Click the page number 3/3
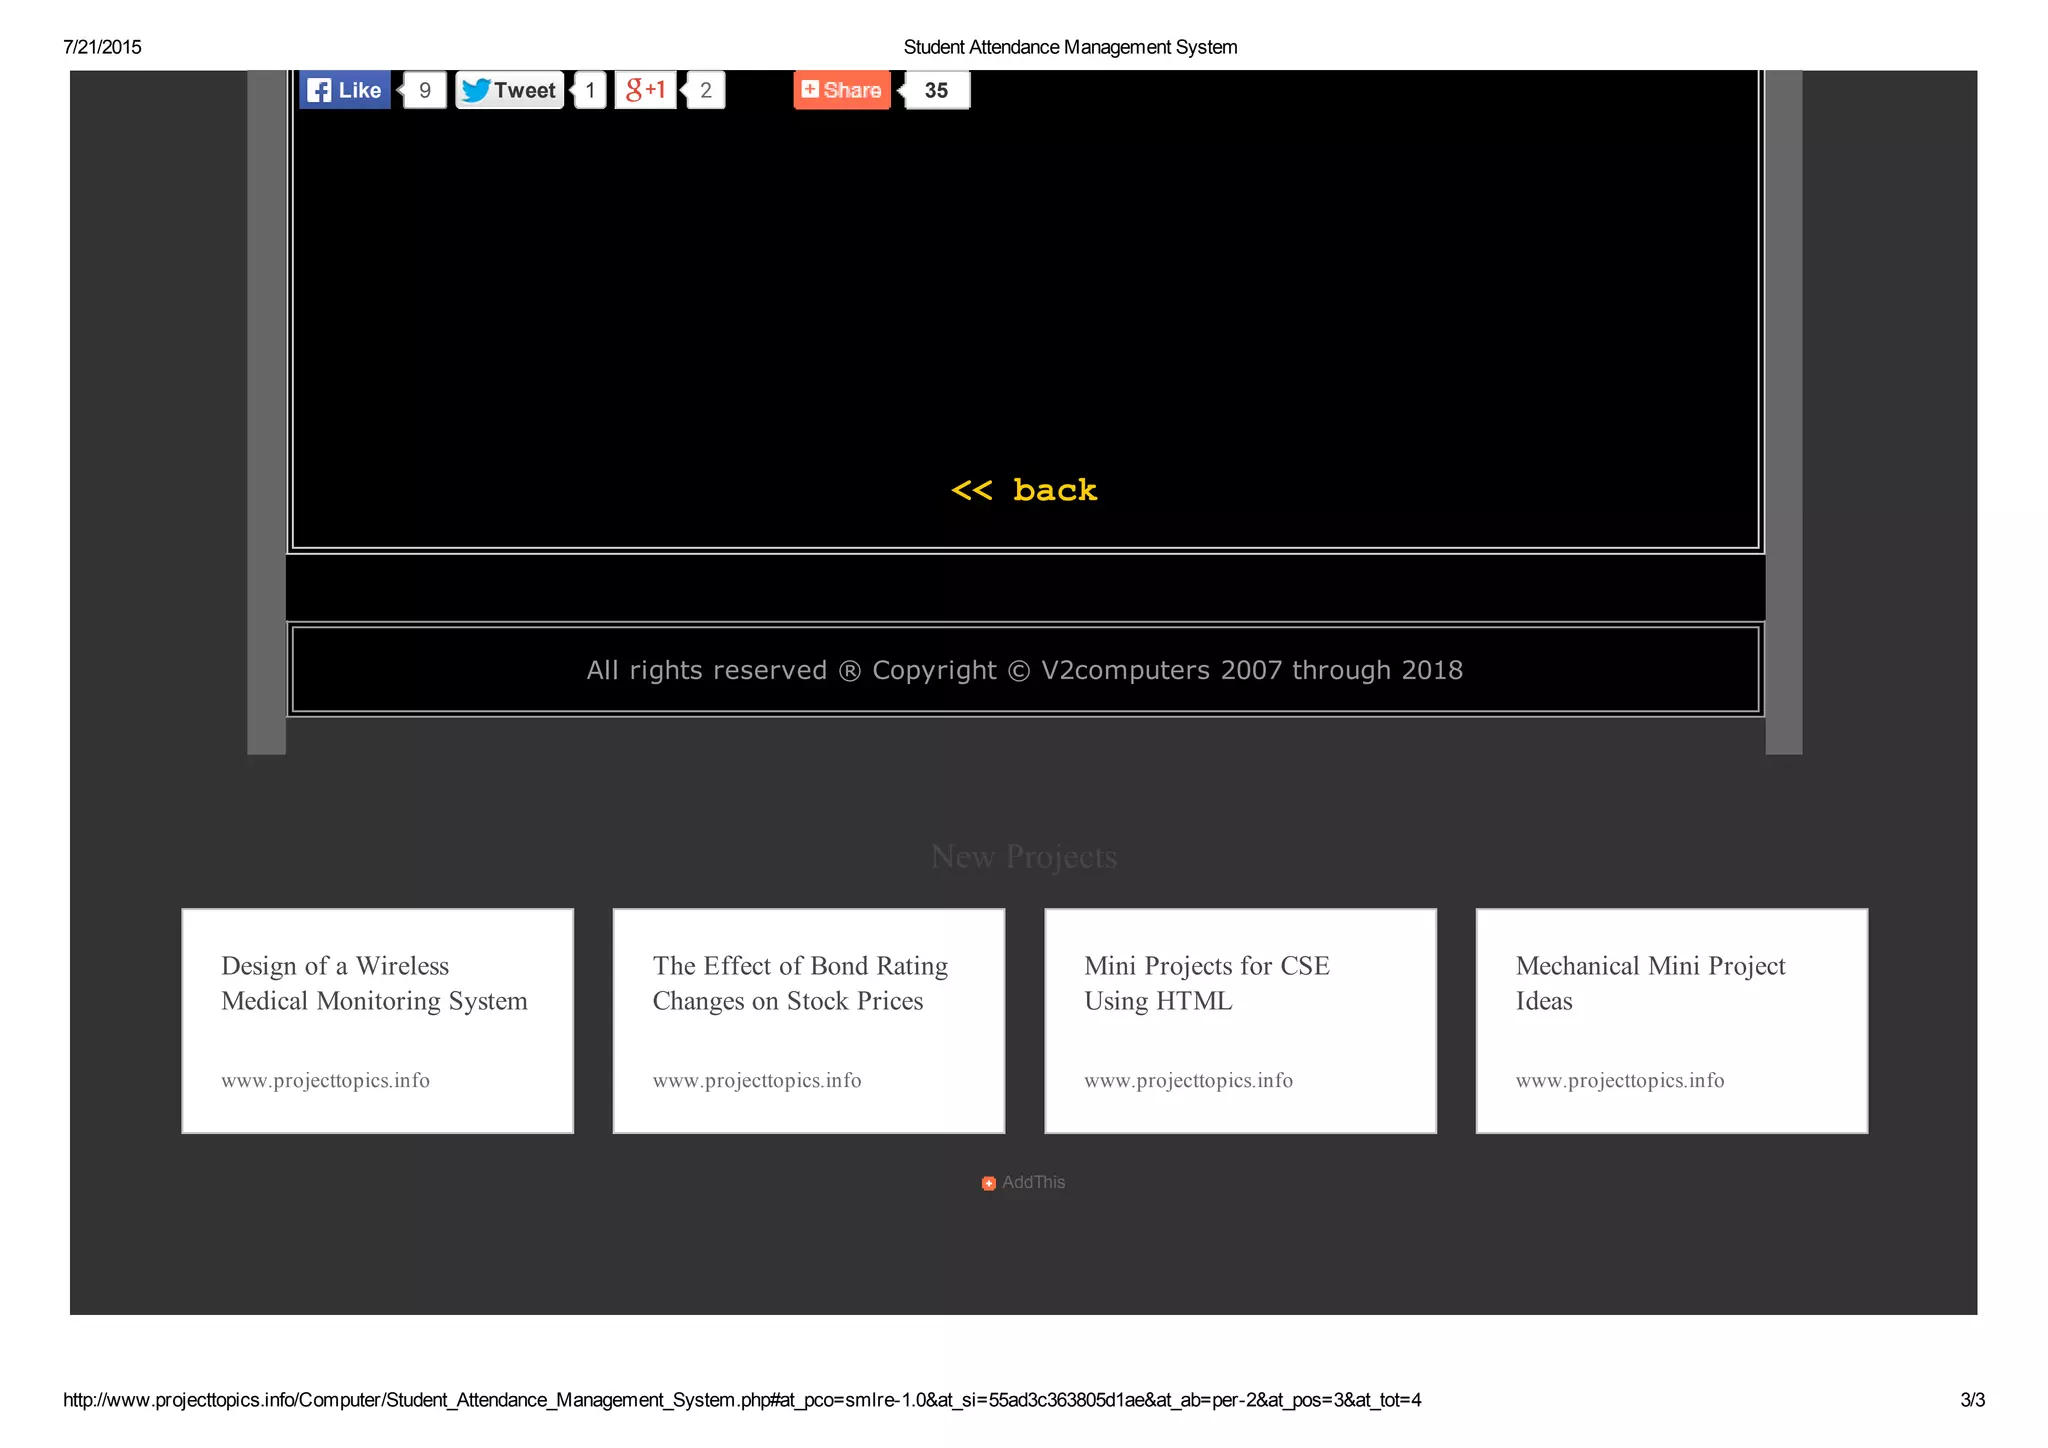 1972,1400
